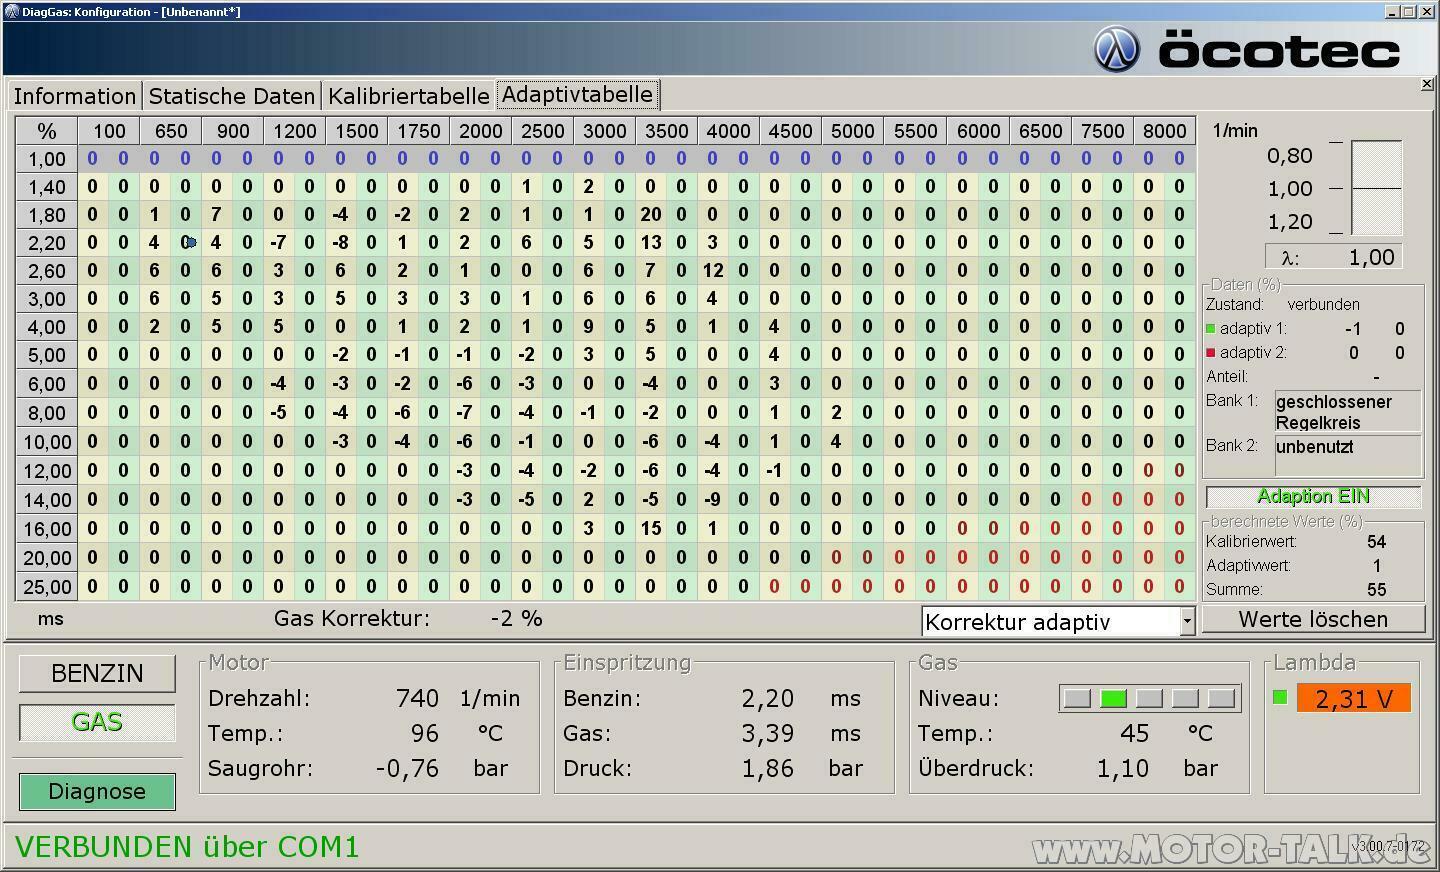Click the Bank 1 geschlossener Regelkreis field
Viewport: 1440px width, 872px height.
coord(1348,411)
